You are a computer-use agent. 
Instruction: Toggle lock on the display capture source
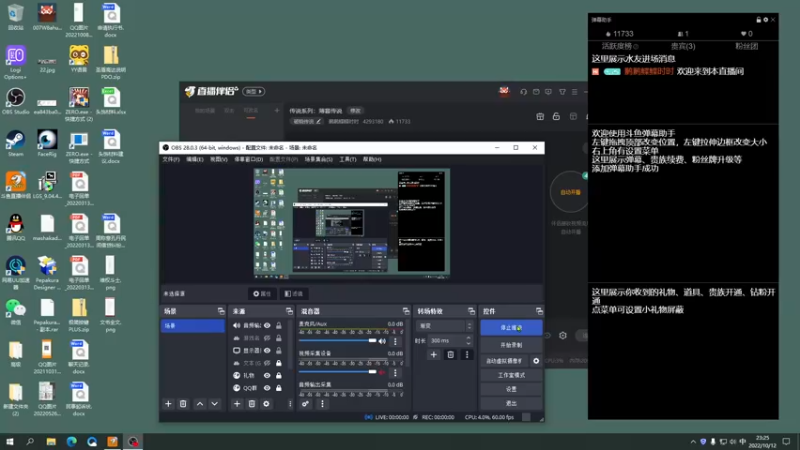(279, 351)
